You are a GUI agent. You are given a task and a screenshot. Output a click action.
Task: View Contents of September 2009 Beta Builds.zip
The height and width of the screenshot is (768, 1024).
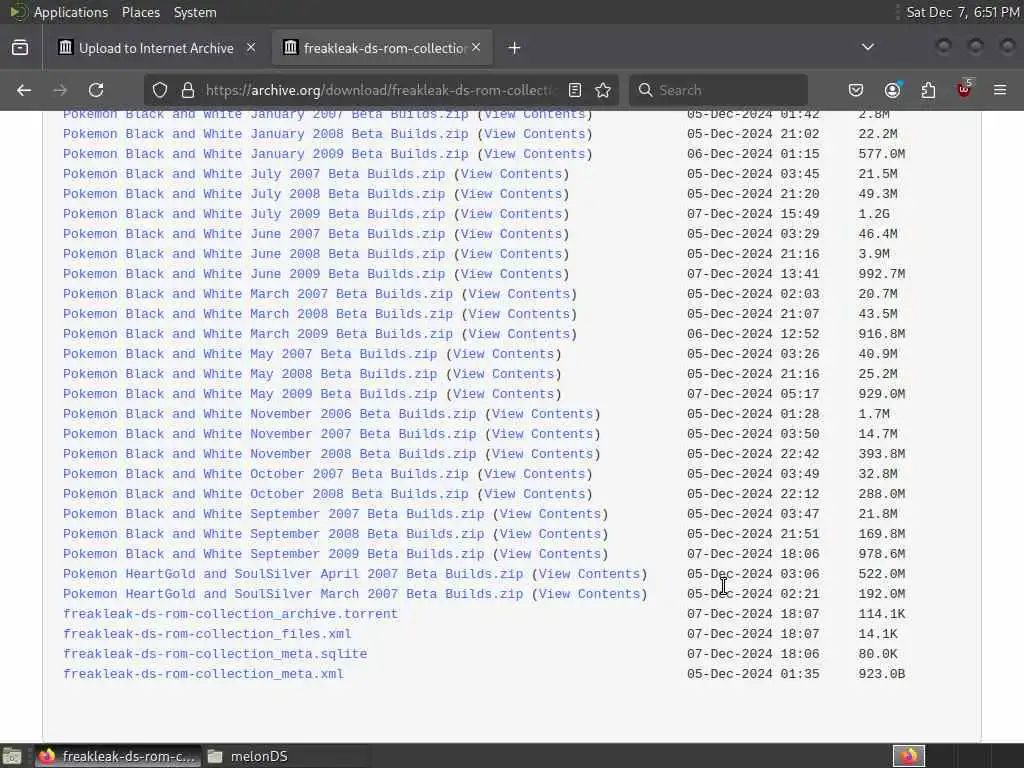click(x=551, y=554)
